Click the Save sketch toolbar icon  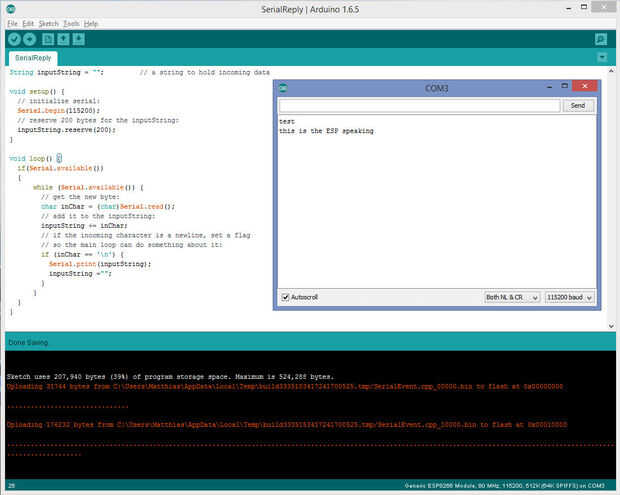[x=79, y=39]
